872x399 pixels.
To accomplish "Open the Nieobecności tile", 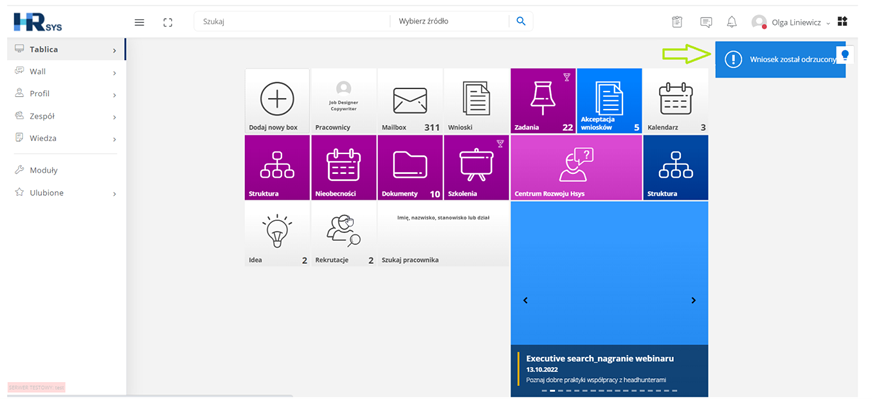I will click(x=343, y=168).
